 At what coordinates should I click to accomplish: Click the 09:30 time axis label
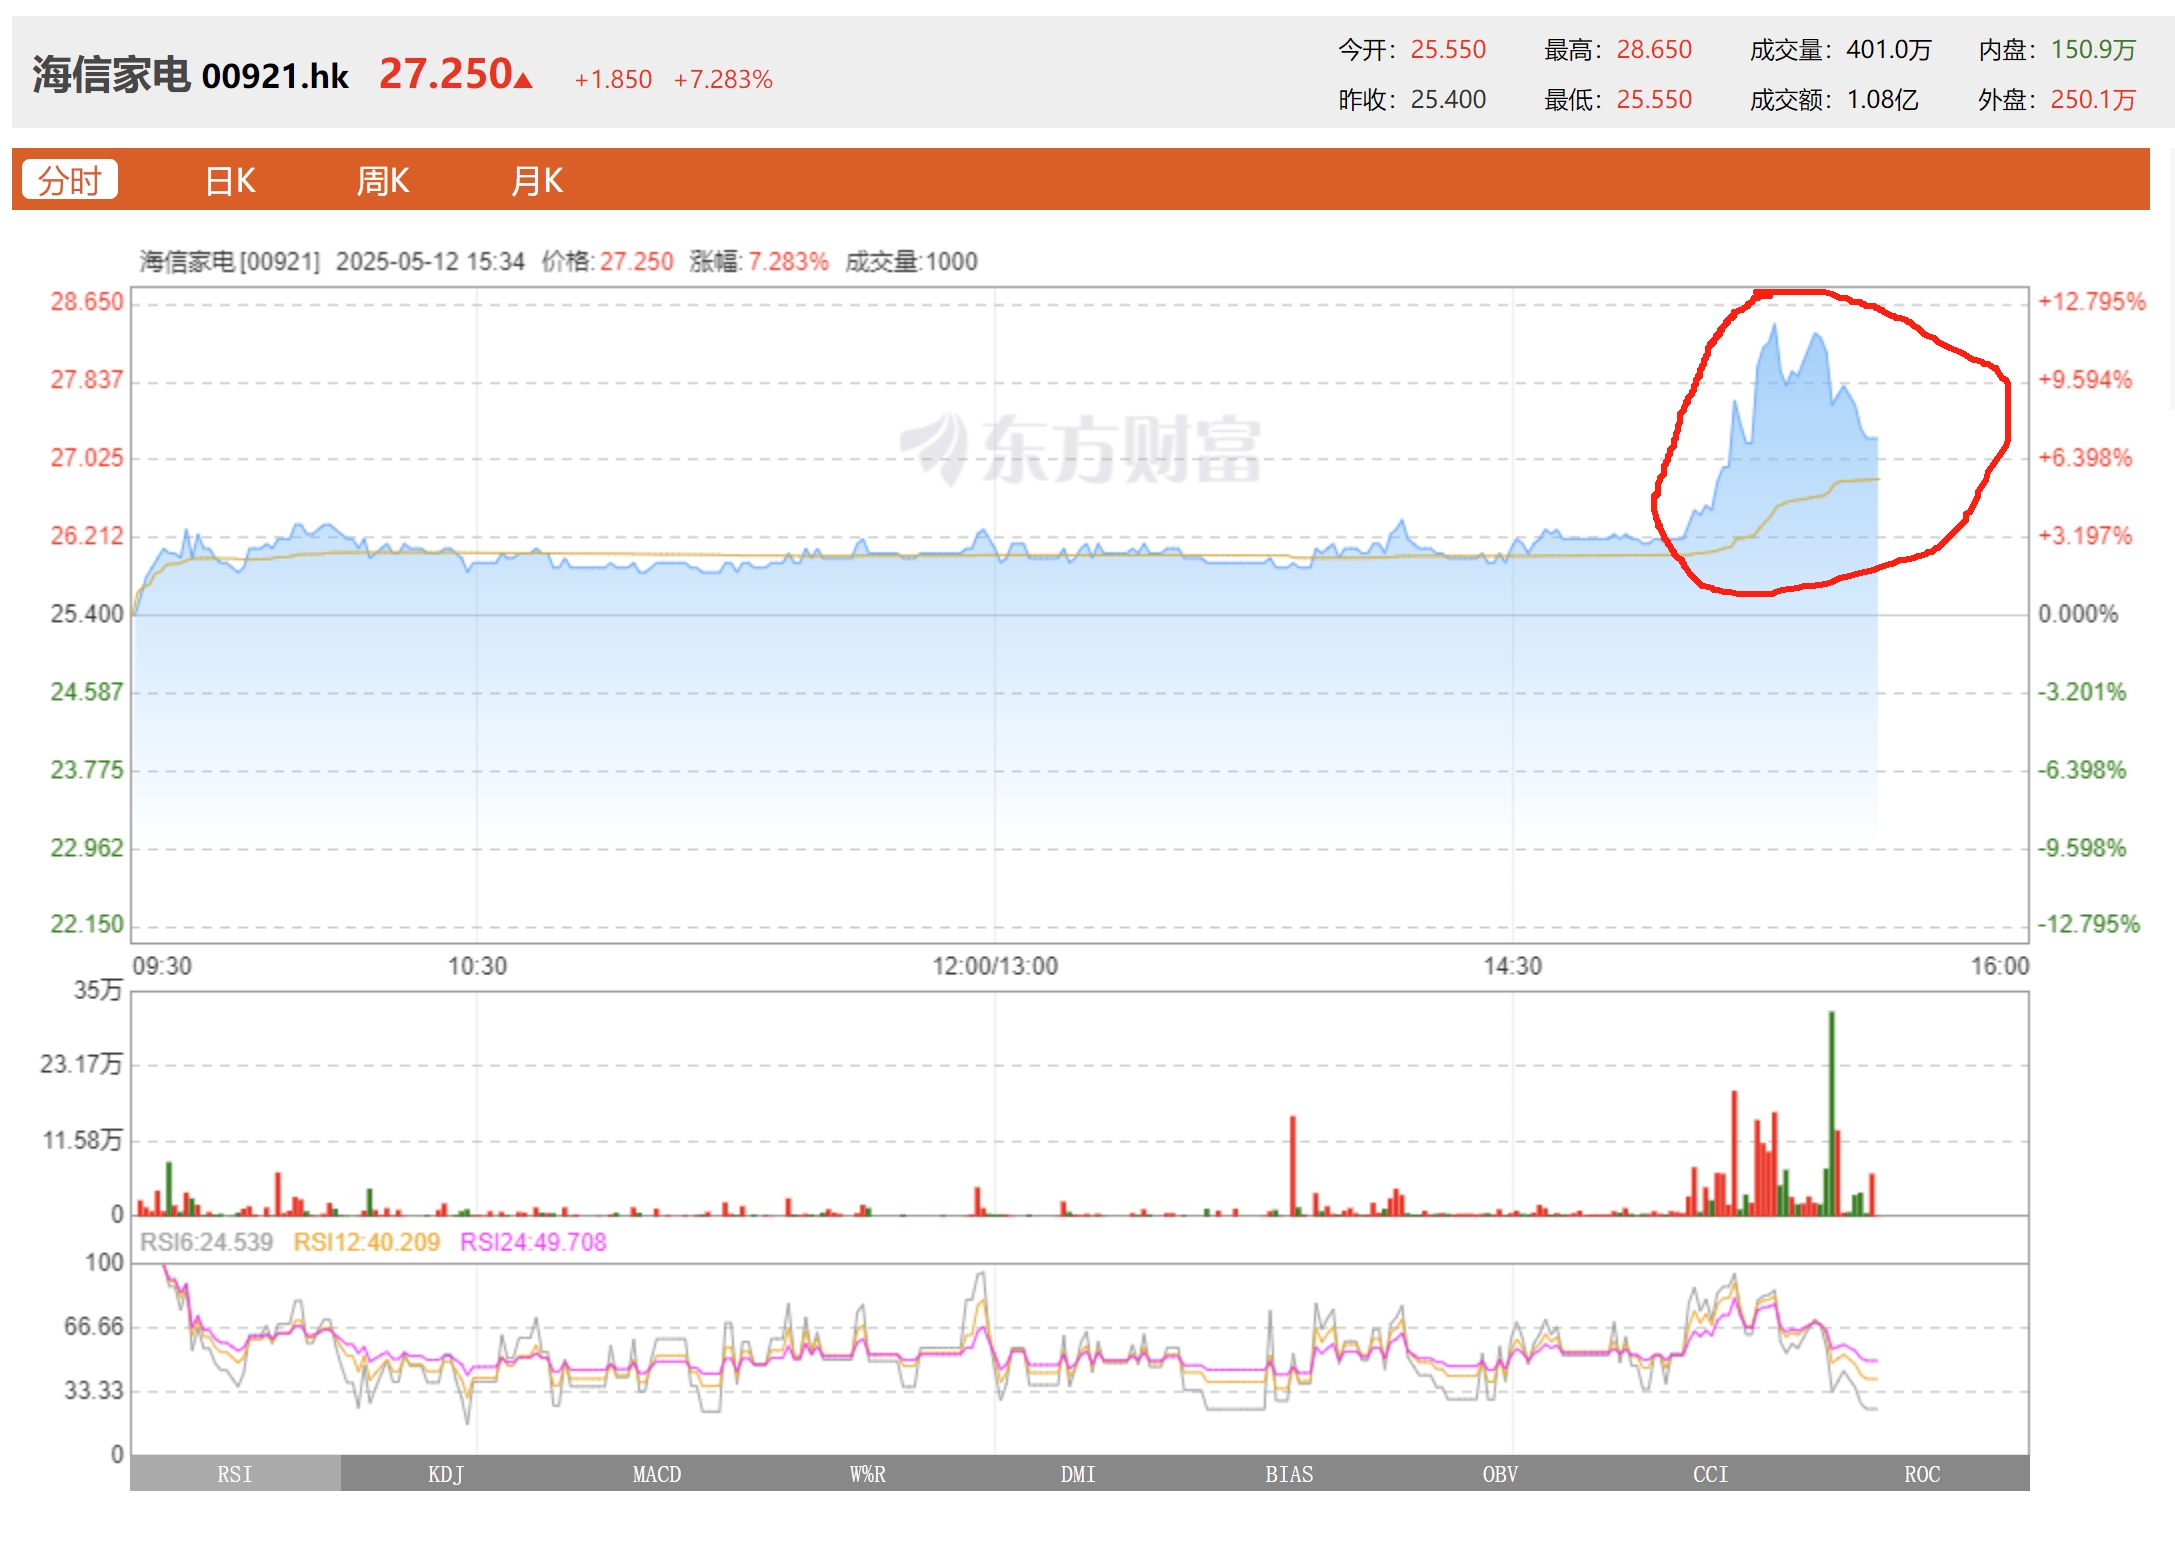pyautogui.click(x=162, y=966)
